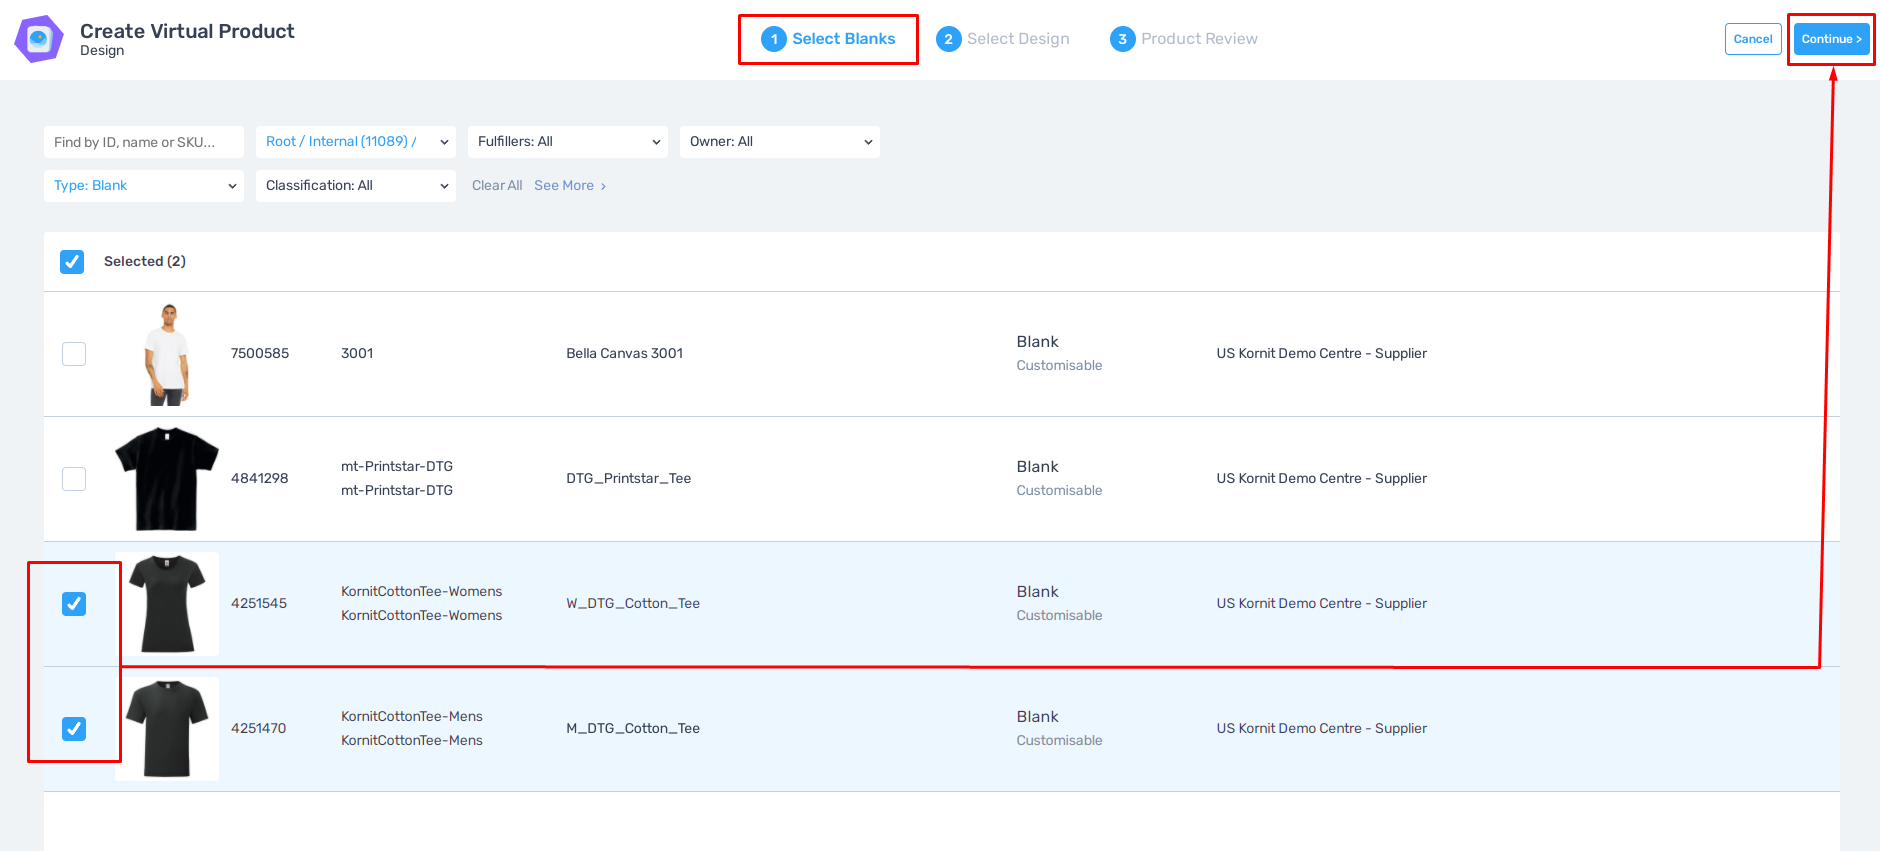Click the step 1 Select Blanks number icon
This screenshot has height=851, width=1880.
(x=773, y=39)
